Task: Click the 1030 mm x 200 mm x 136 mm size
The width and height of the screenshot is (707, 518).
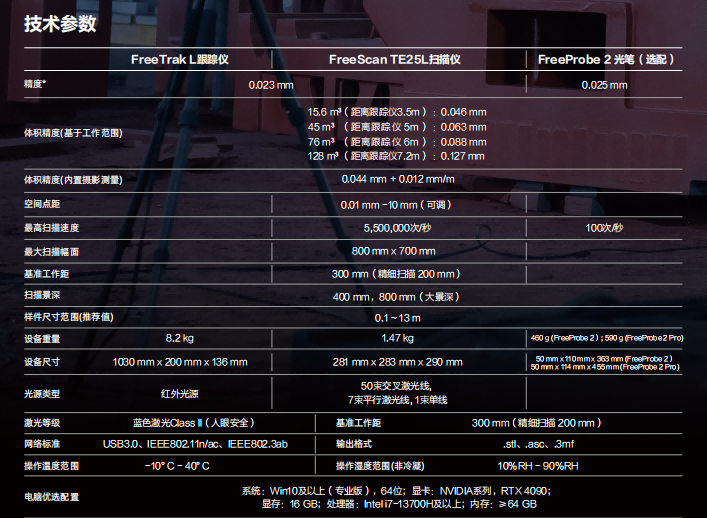Action: pyautogui.click(x=180, y=362)
